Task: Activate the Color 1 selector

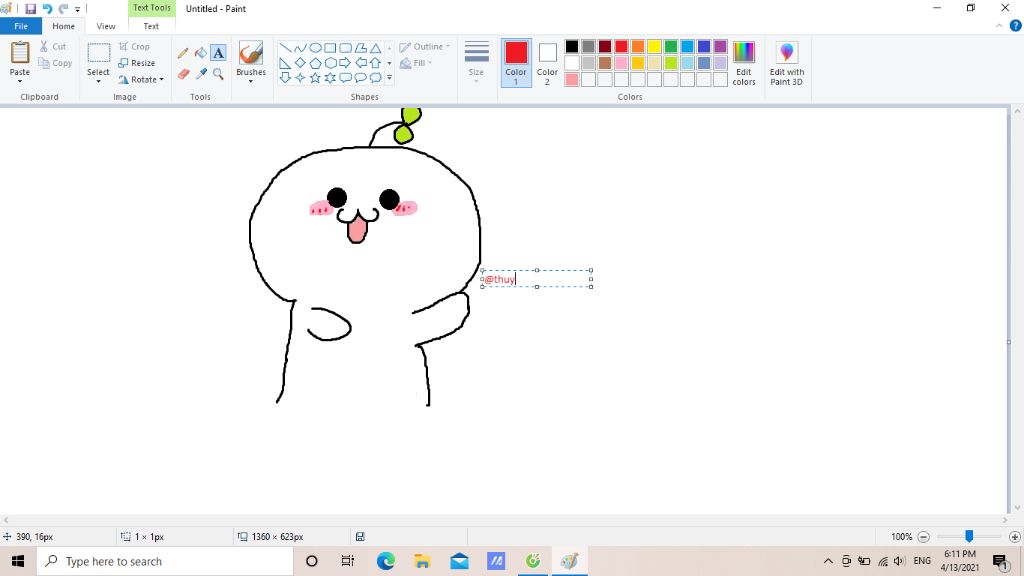Action: click(x=516, y=63)
